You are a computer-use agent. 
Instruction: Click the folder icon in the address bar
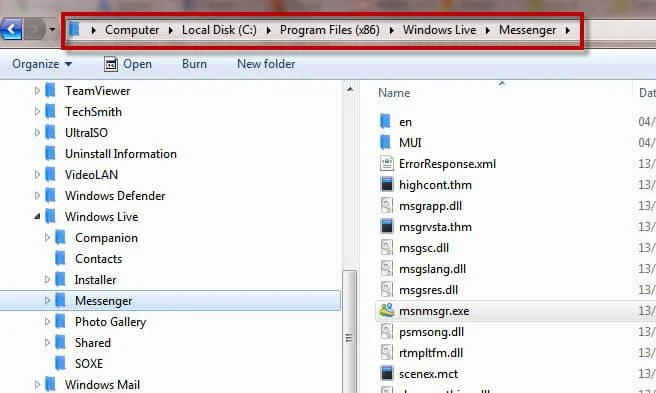point(74,29)
